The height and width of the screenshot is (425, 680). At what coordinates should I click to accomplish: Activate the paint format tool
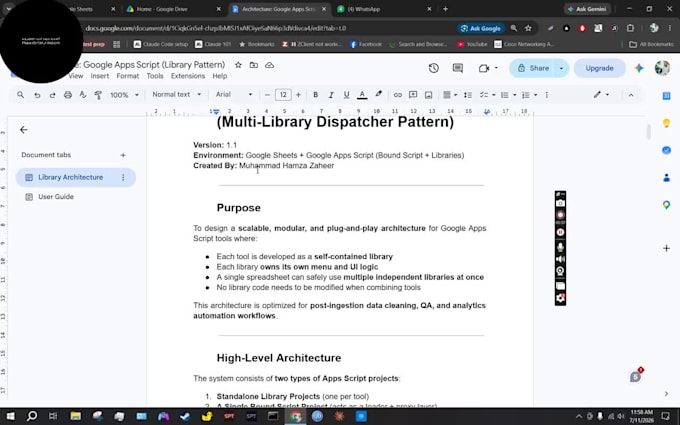(x=98, y=95)
